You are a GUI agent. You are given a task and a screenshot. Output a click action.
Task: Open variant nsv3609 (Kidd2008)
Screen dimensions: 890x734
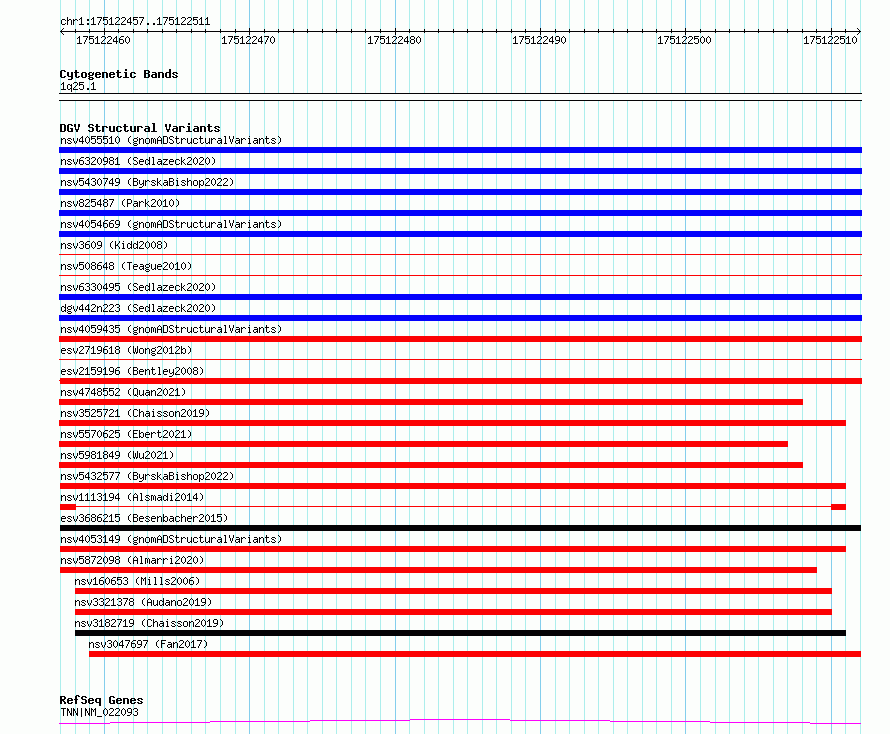tap(114, 245)
